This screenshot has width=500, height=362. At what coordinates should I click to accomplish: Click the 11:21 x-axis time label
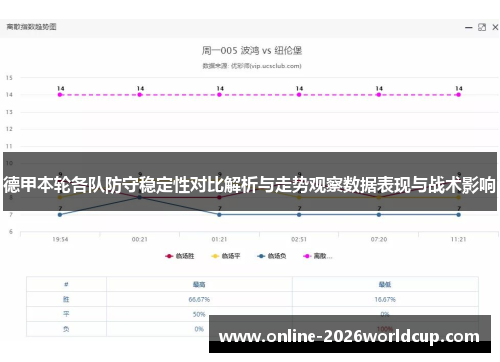point(459,239)
